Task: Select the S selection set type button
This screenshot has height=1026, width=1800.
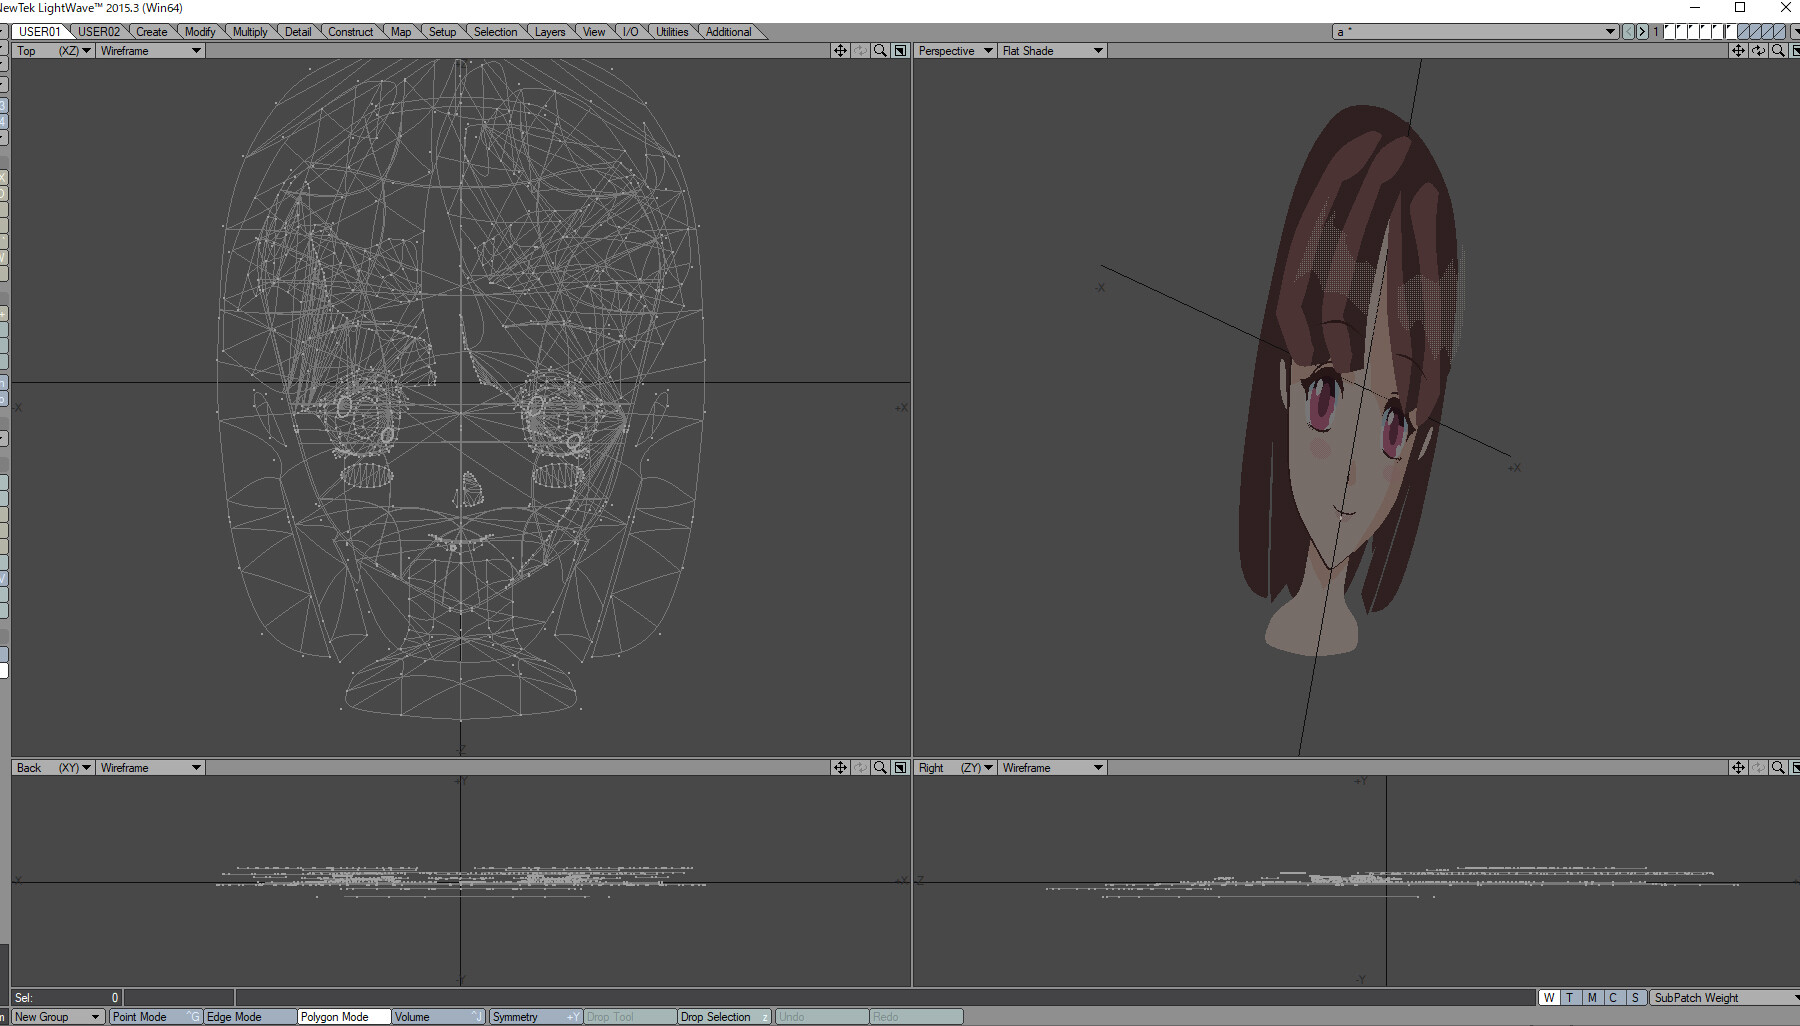Action: pyautogui.click(x=1635, y=998)
